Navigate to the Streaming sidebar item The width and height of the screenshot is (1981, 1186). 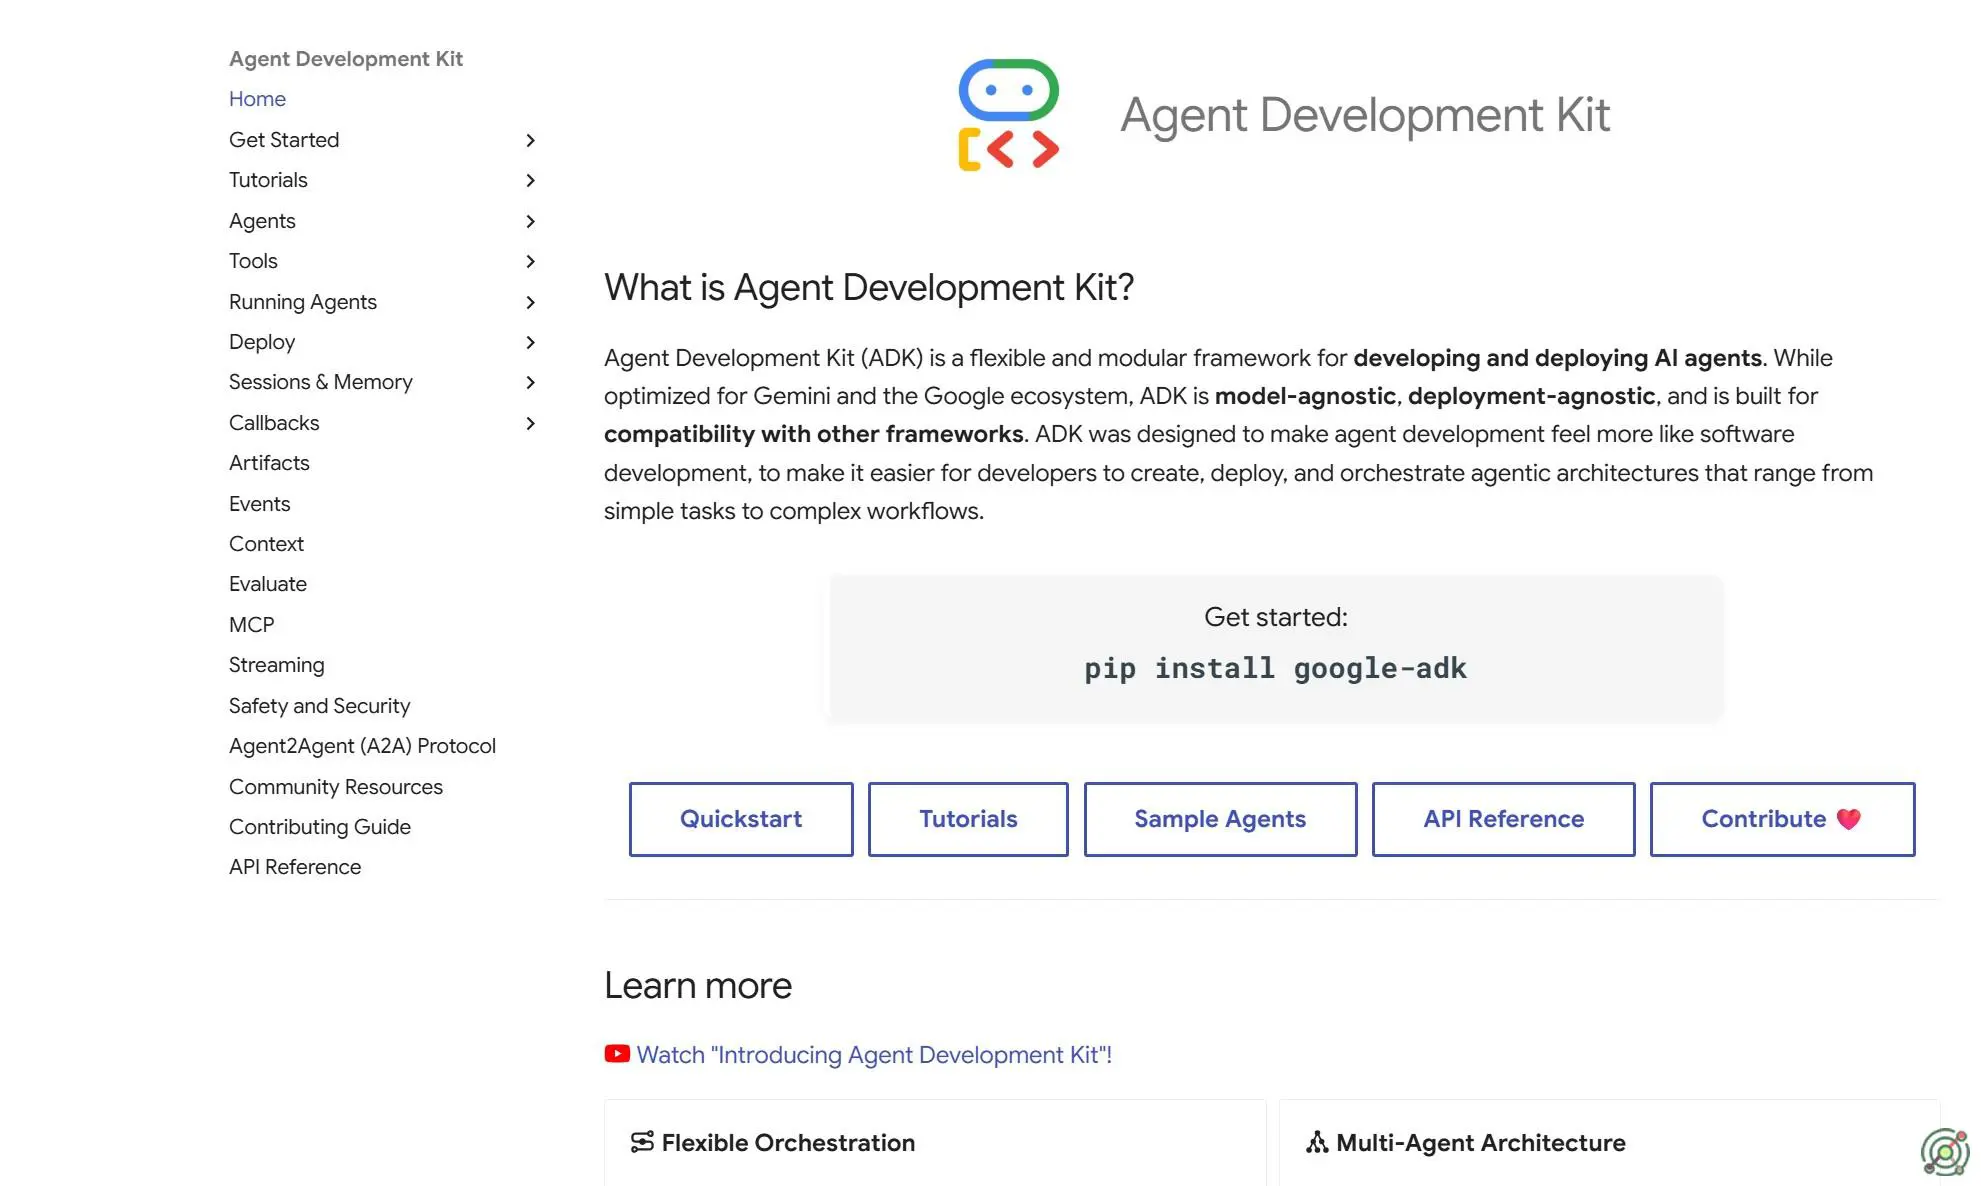click(x=276, y=665)
